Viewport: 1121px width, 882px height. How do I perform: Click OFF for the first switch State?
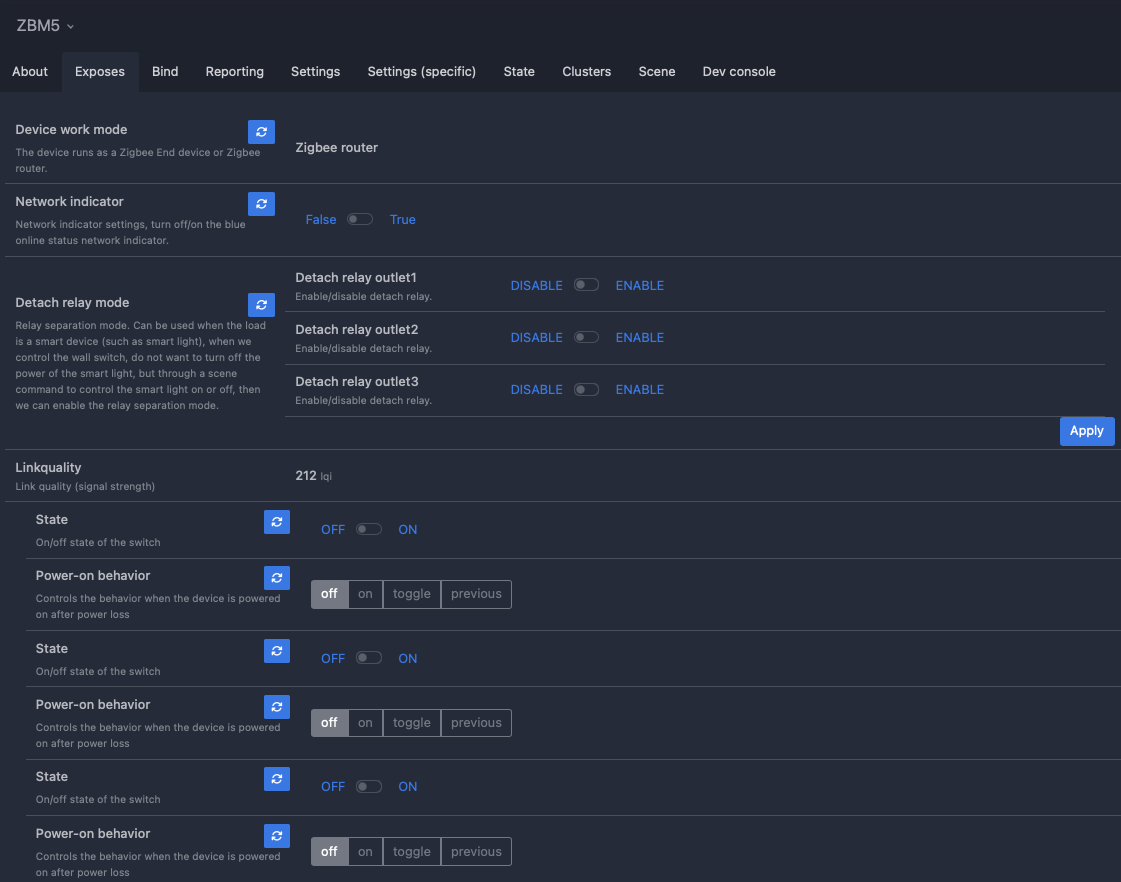pyautogui.click(x=333, y=530)
